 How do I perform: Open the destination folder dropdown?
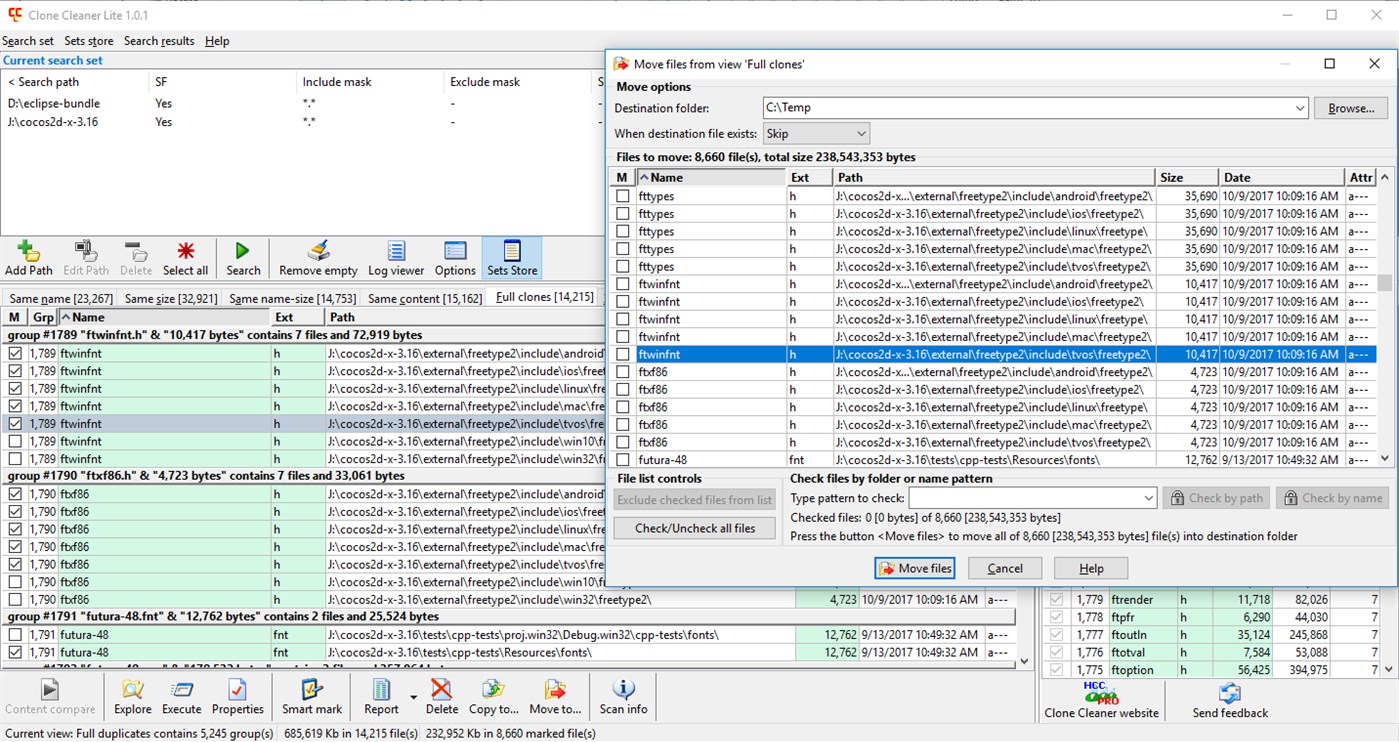tap(1299, 108)
